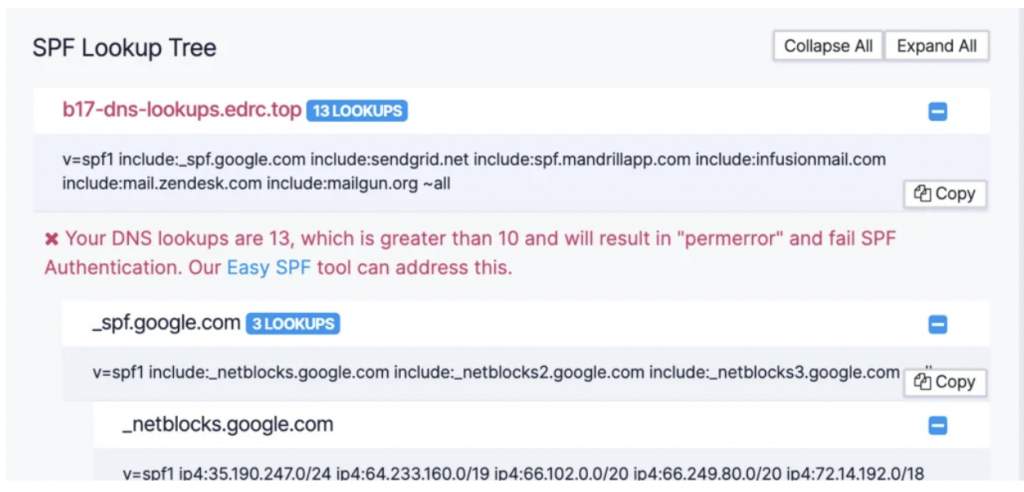Click the white b17-dns-lookups.edrc.top header bar
The height and width of the screenshot is (492, 1024).
click(511, 111)
